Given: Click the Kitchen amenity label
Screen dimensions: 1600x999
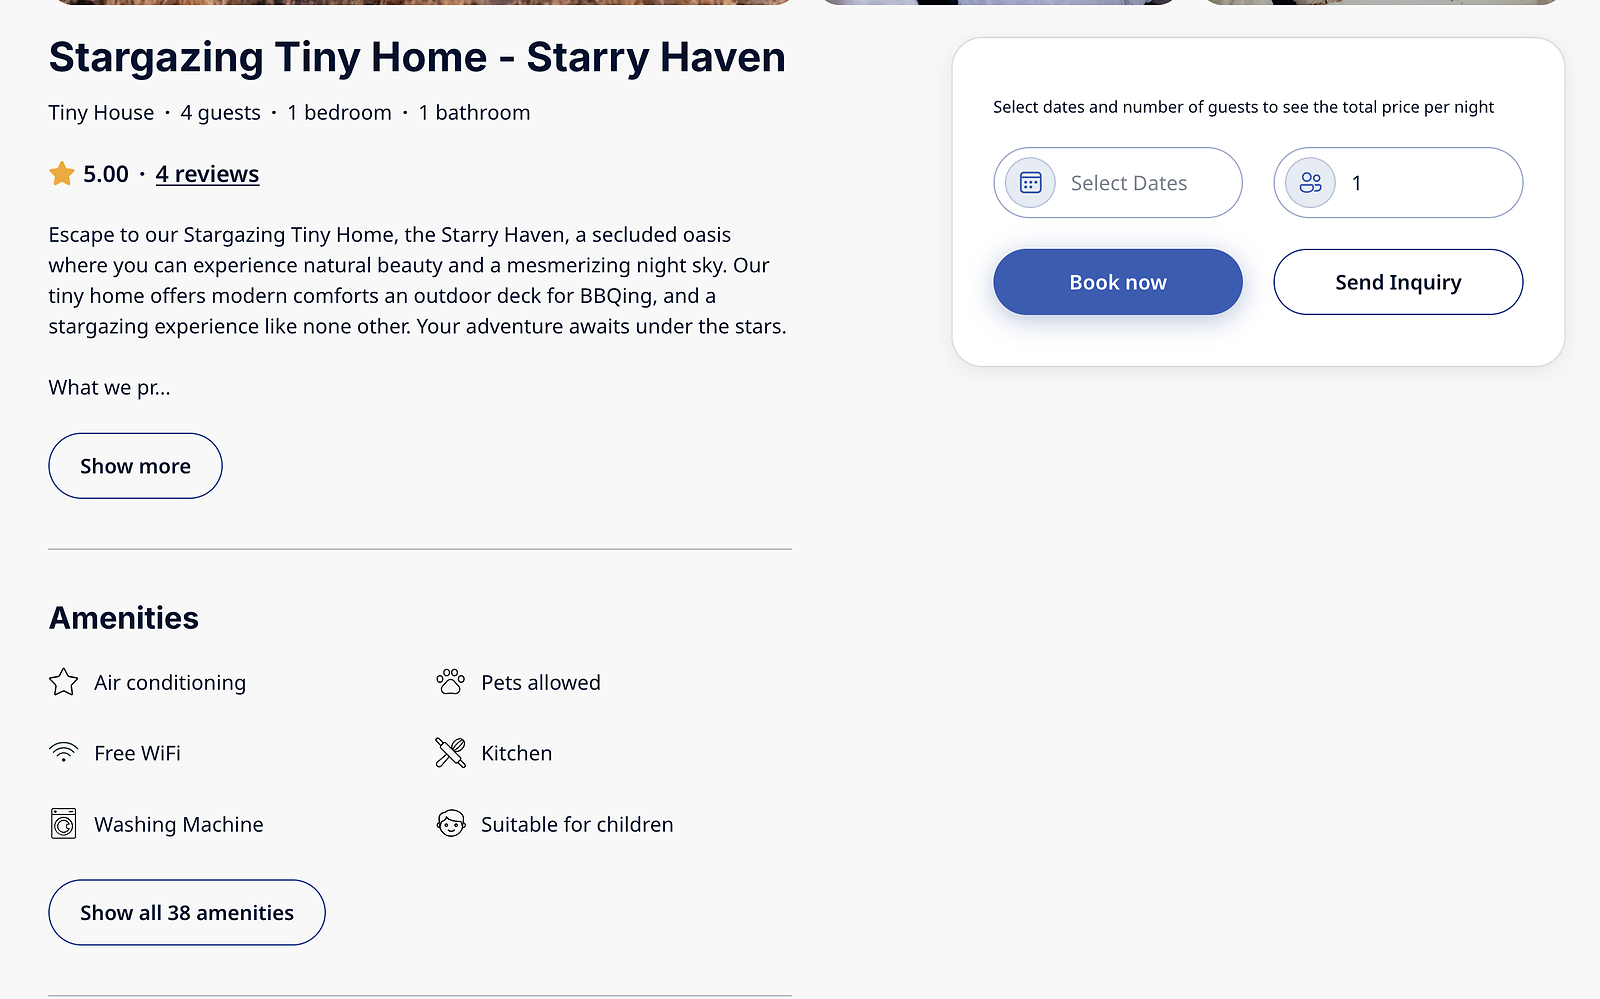Looking at the screenshot, I should (516, 753).
